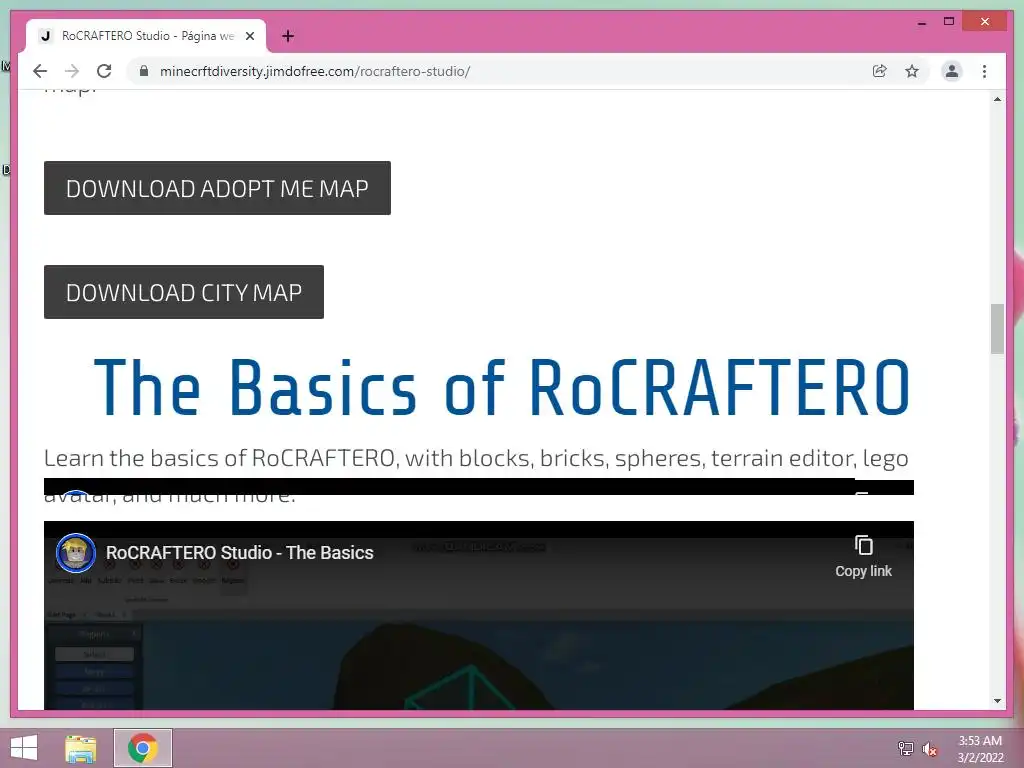Share this page via toolbar icon
1024x768 pixels.
pyautogui.click(x=880, y=71)
